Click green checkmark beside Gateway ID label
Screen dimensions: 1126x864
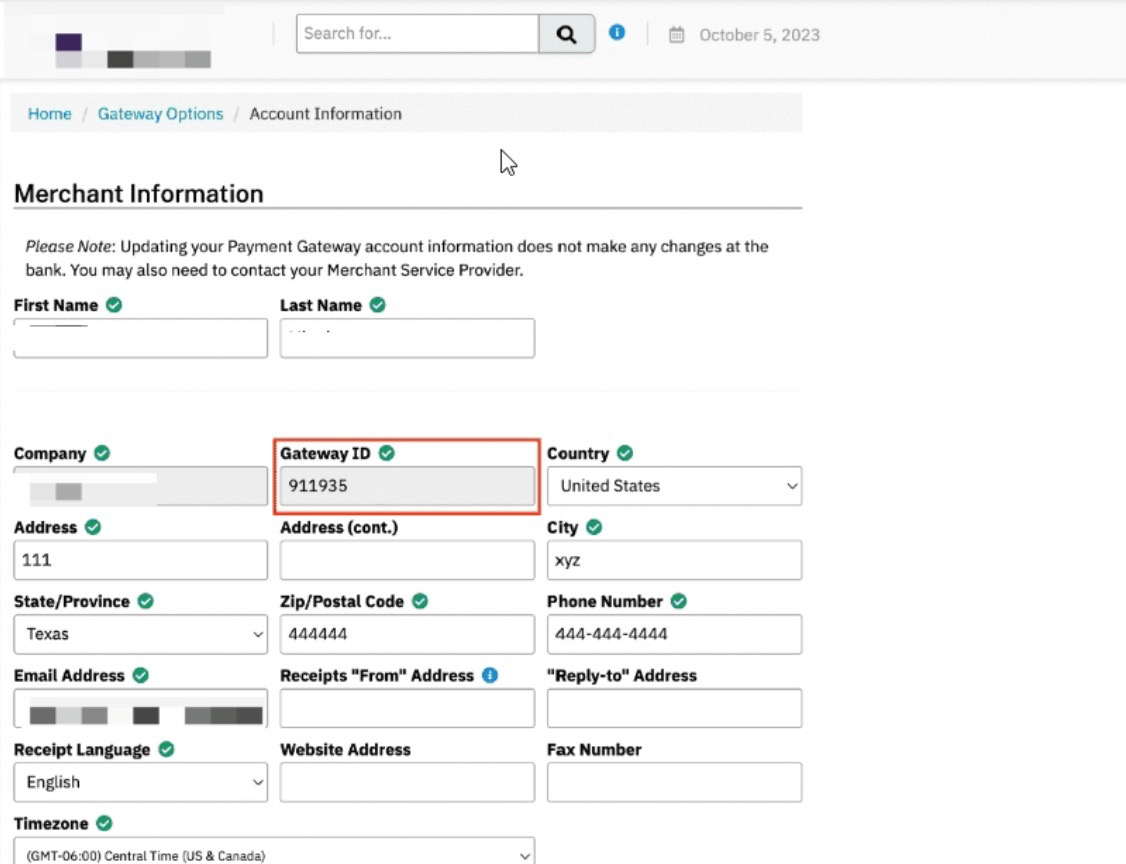(x=387, y=454)
